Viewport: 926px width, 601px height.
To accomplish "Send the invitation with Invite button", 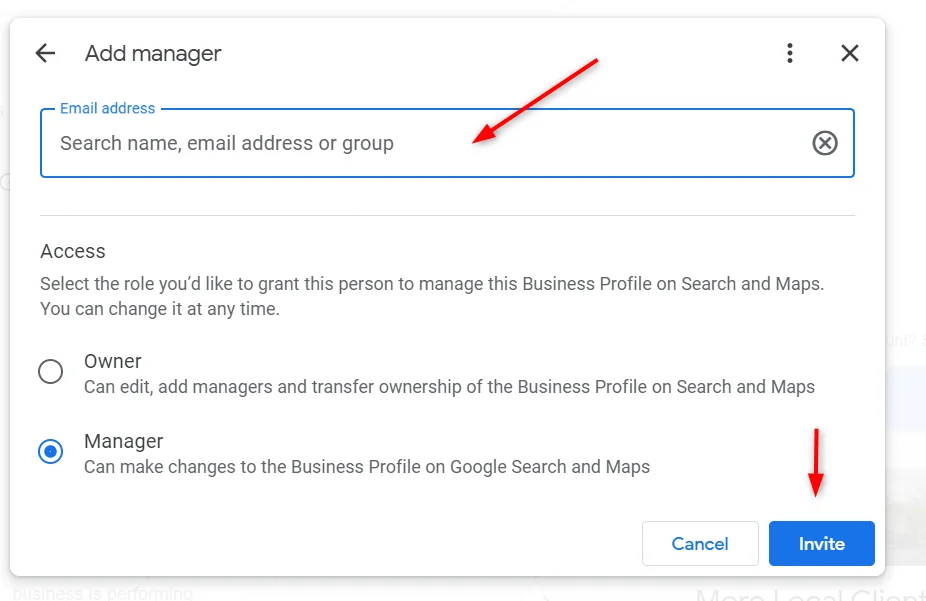I will pos(821,543).
